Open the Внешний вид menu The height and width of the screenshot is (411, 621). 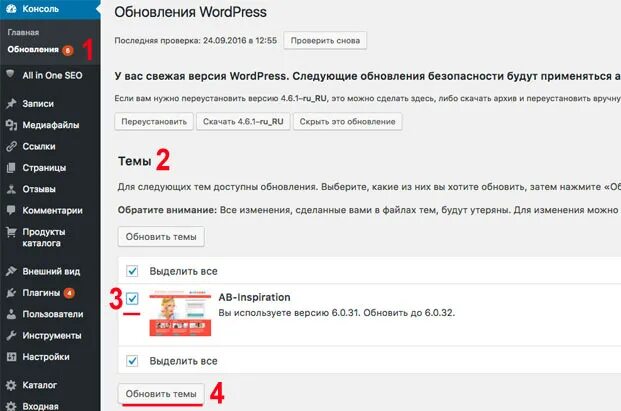(50, 271)
